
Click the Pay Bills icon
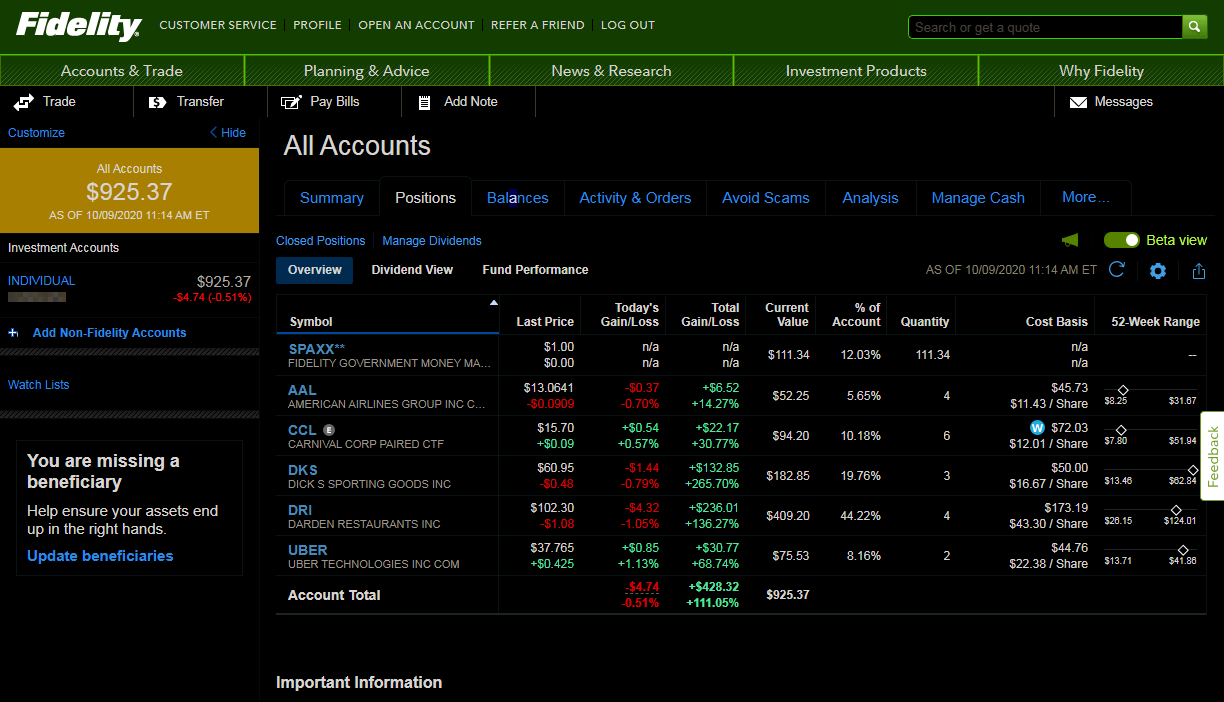click(291, 102)
